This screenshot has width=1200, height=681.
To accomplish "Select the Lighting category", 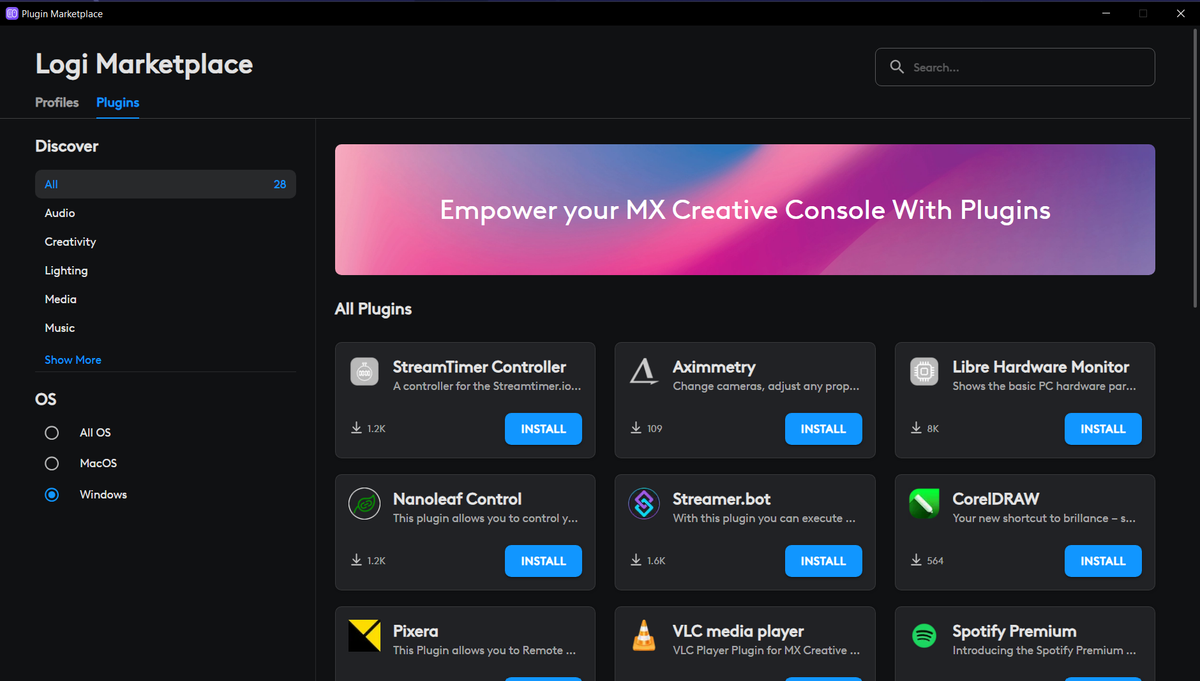I will [x=66, y=270].
